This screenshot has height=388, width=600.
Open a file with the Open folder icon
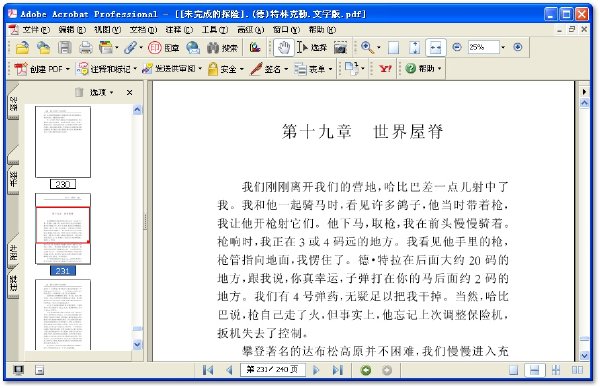pos(23,47)
